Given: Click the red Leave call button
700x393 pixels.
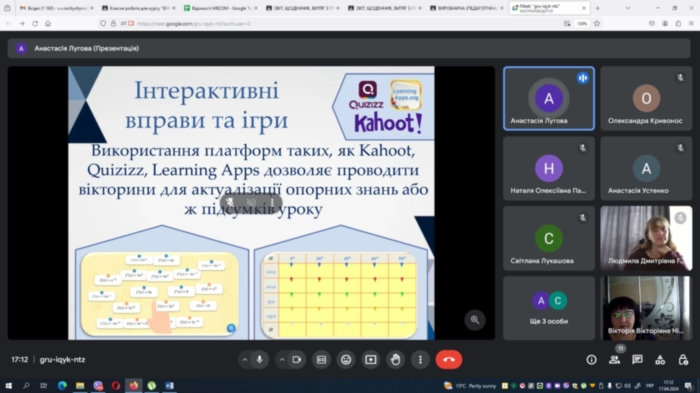Looking at the screenshot, I should pyautogui.click(x=449, y=360).
